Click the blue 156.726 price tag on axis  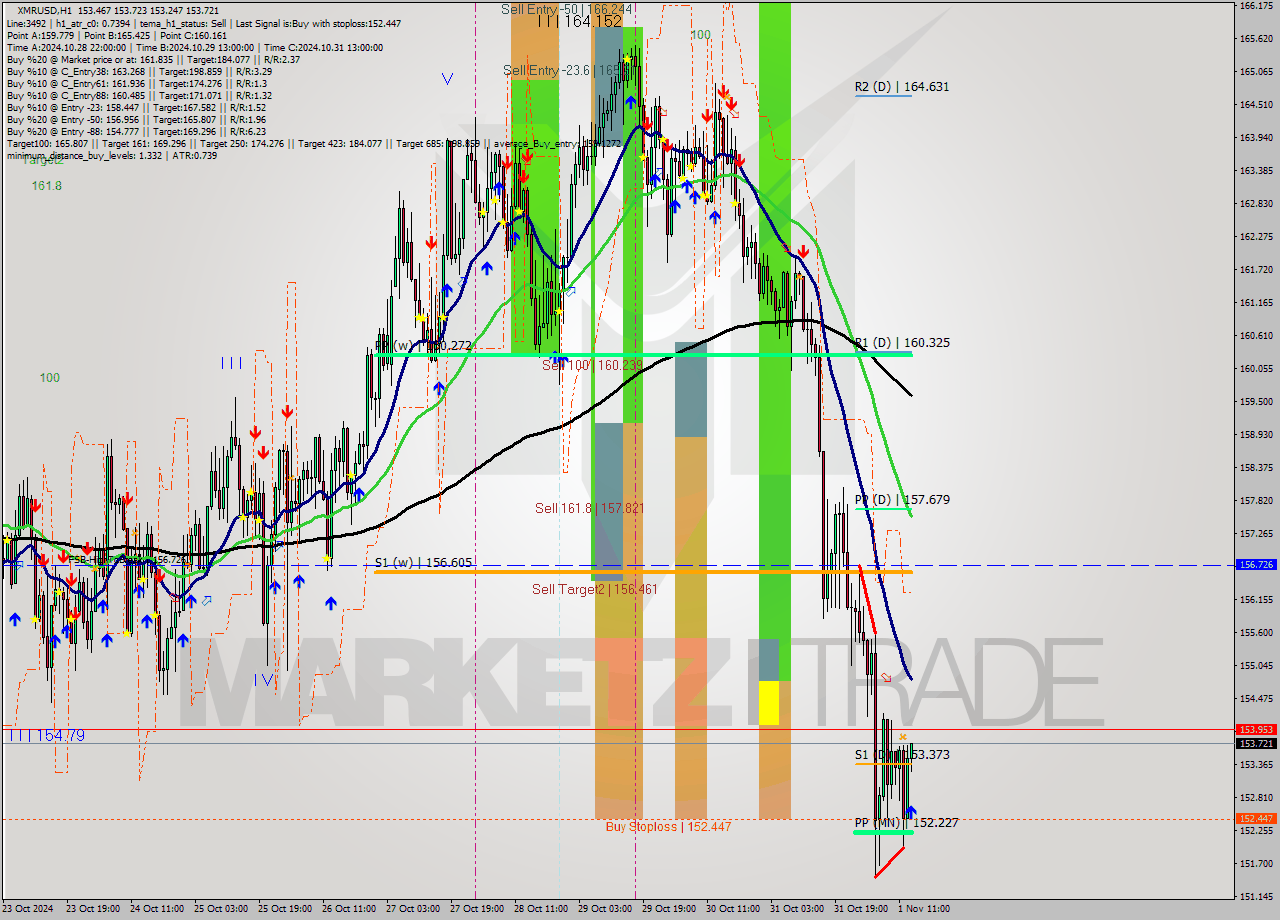(1256, 565)
